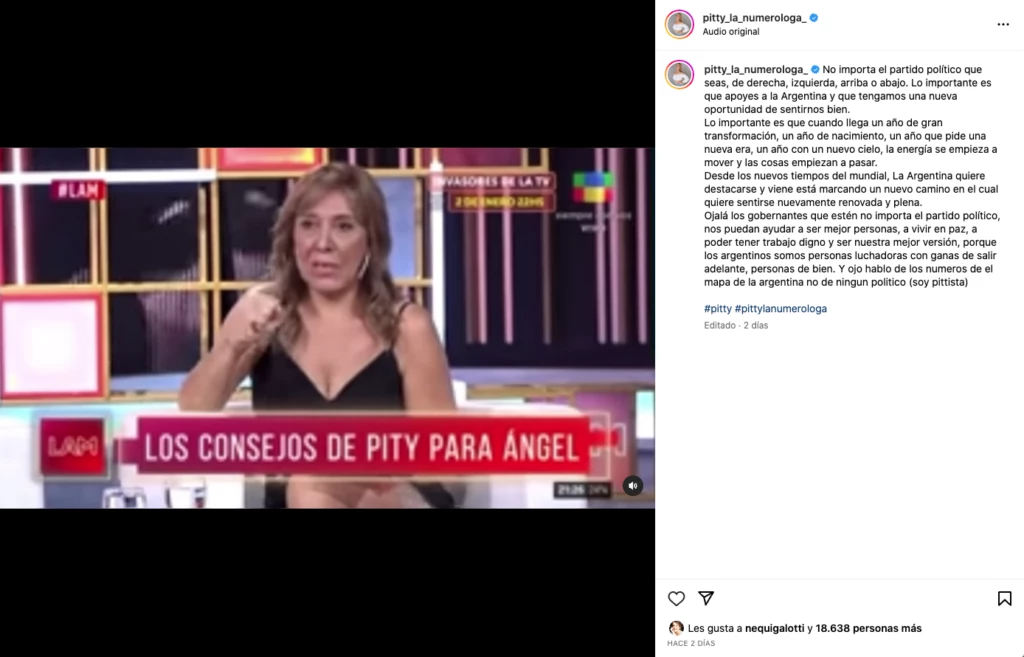1024x657 pixels.
Task: Click the HACE 2 DÍAS timestamp
Action: point(691,643)
